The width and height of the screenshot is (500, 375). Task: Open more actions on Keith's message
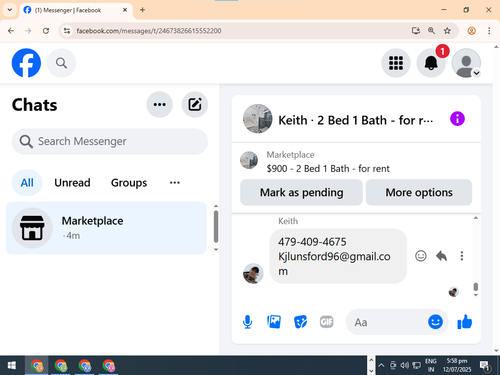tap(462, 256)
